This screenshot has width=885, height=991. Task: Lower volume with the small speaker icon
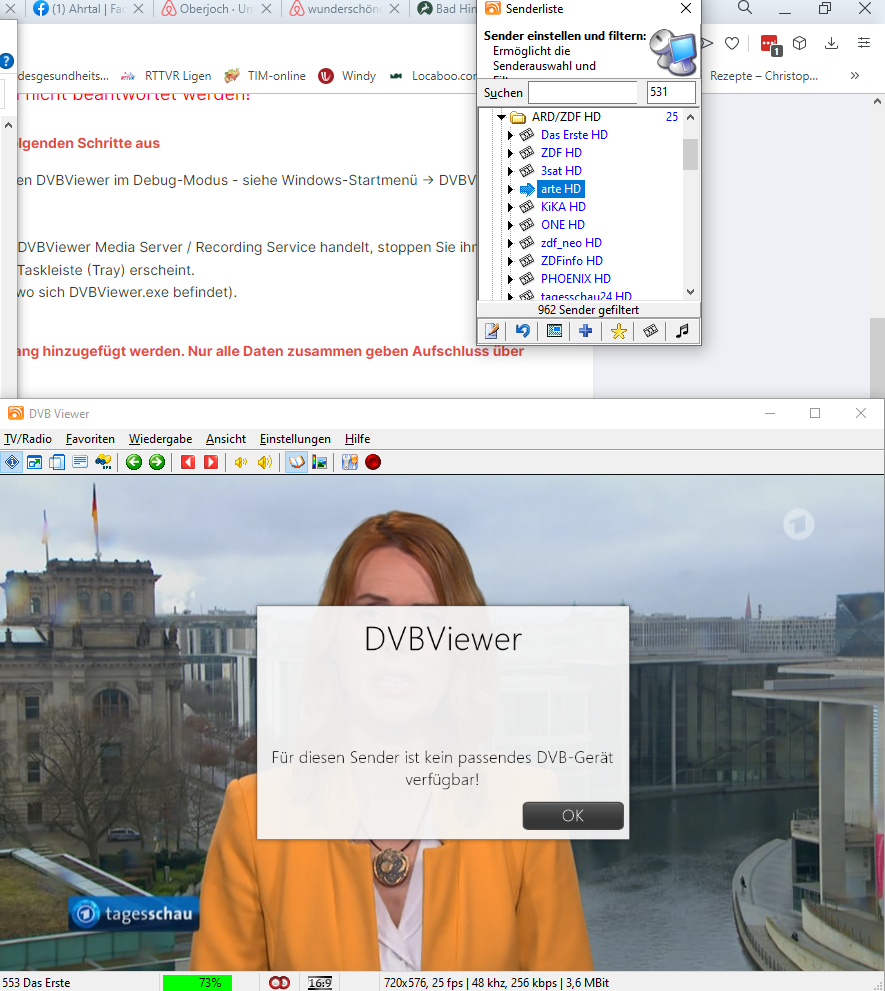point(241,463)
